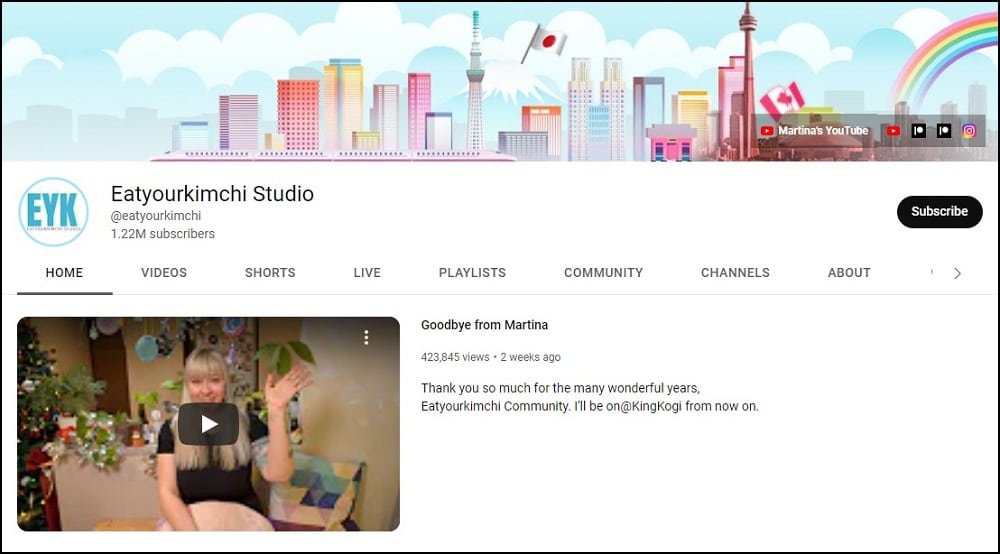Open the three-dot menu on the video
The height and width of the screenshot is (554, 1000).
coord(366,337)
